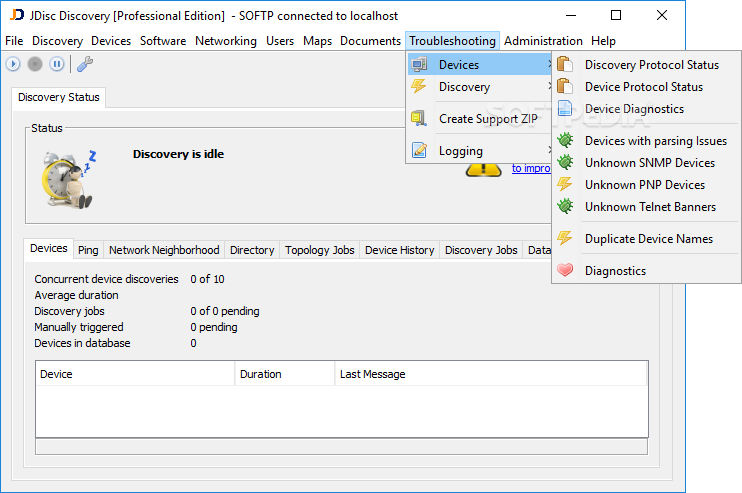Open the Users menu
742x493 pixels.
(x=280, y=41)
